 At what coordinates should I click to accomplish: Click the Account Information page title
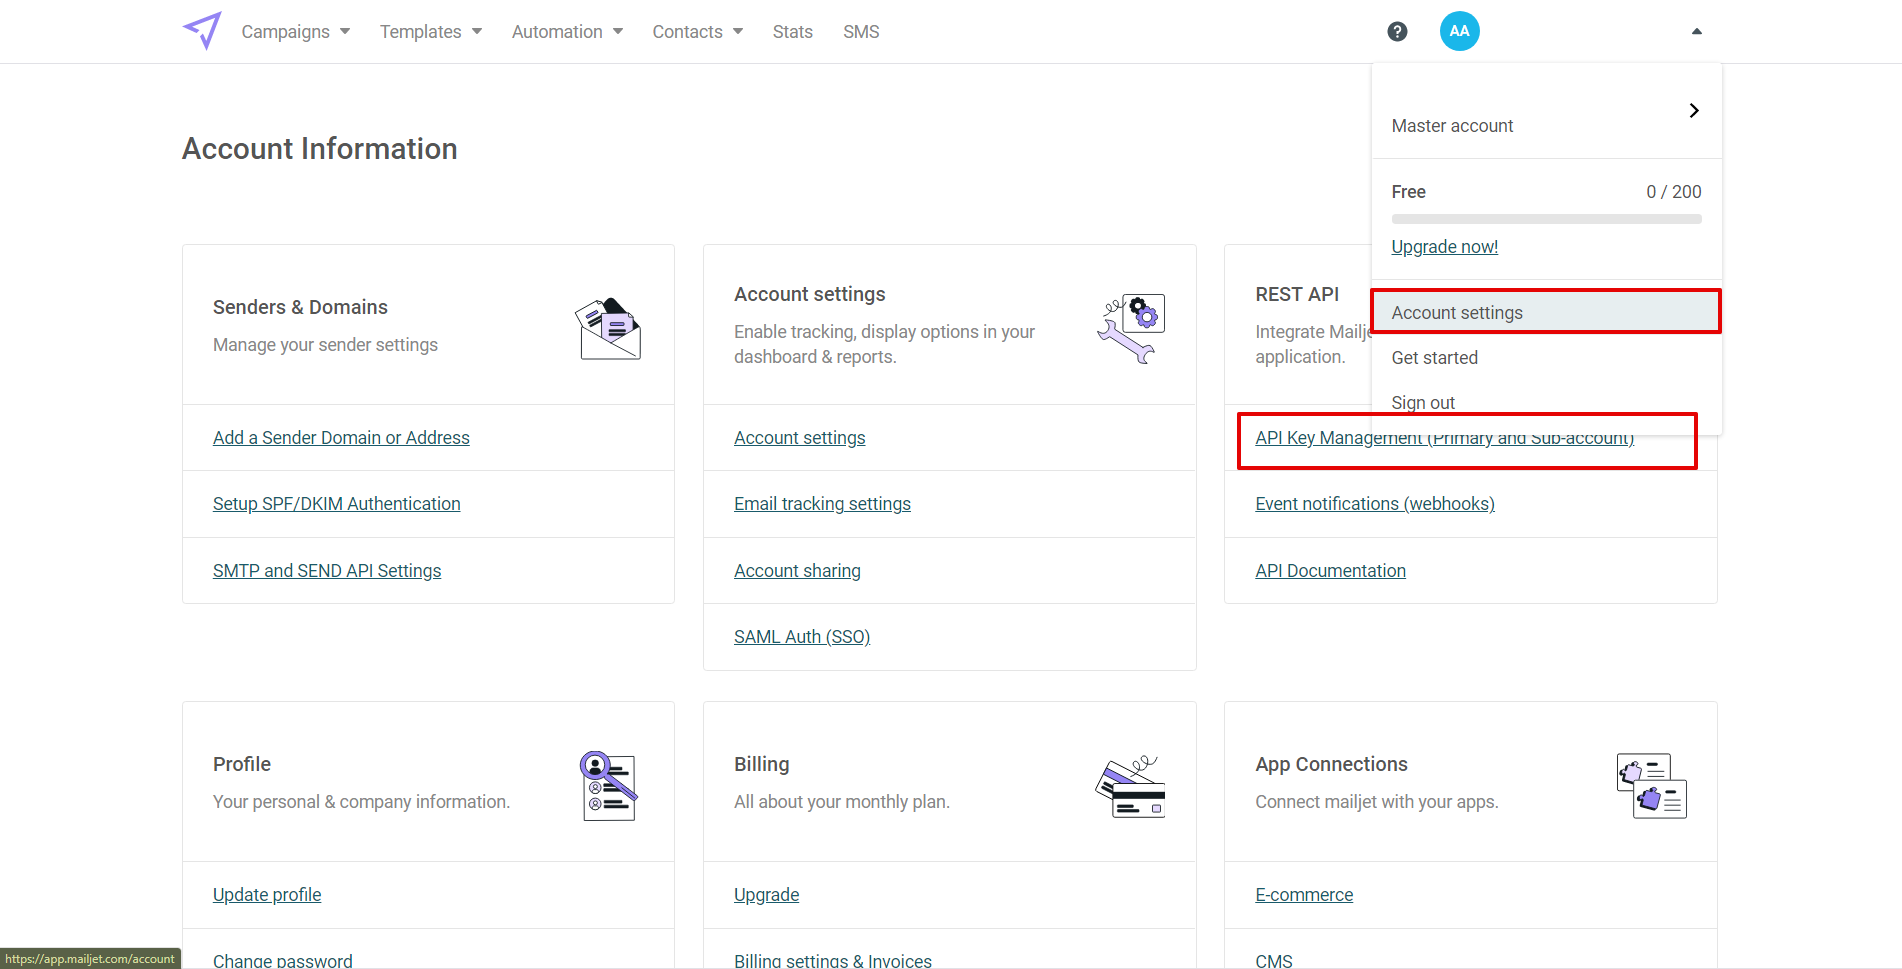click(320, 149)
